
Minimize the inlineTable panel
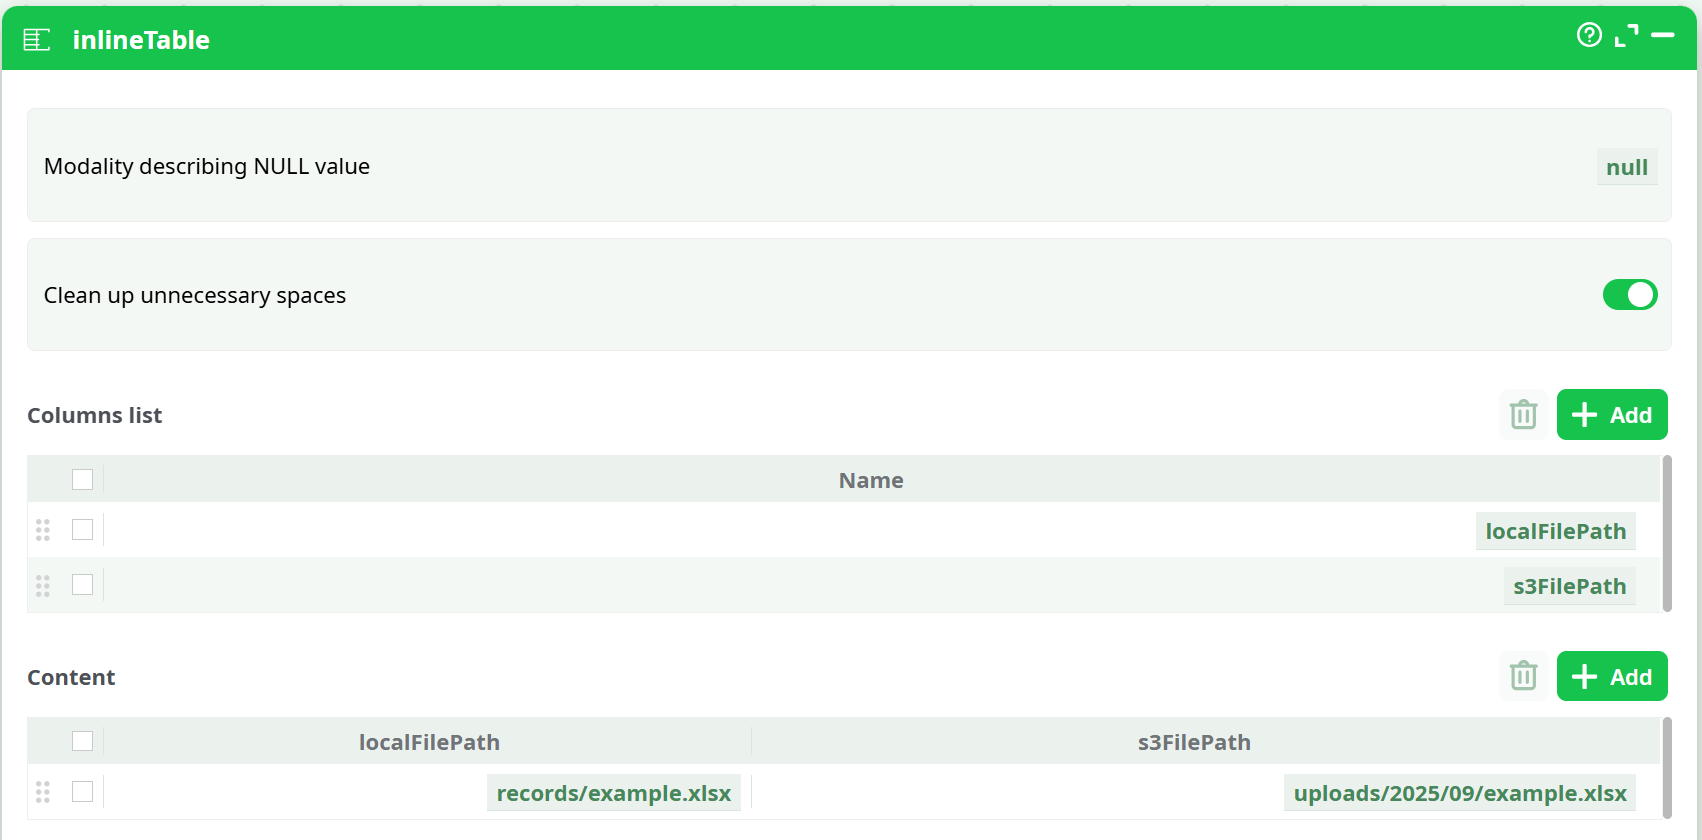tap(1663, 35)
